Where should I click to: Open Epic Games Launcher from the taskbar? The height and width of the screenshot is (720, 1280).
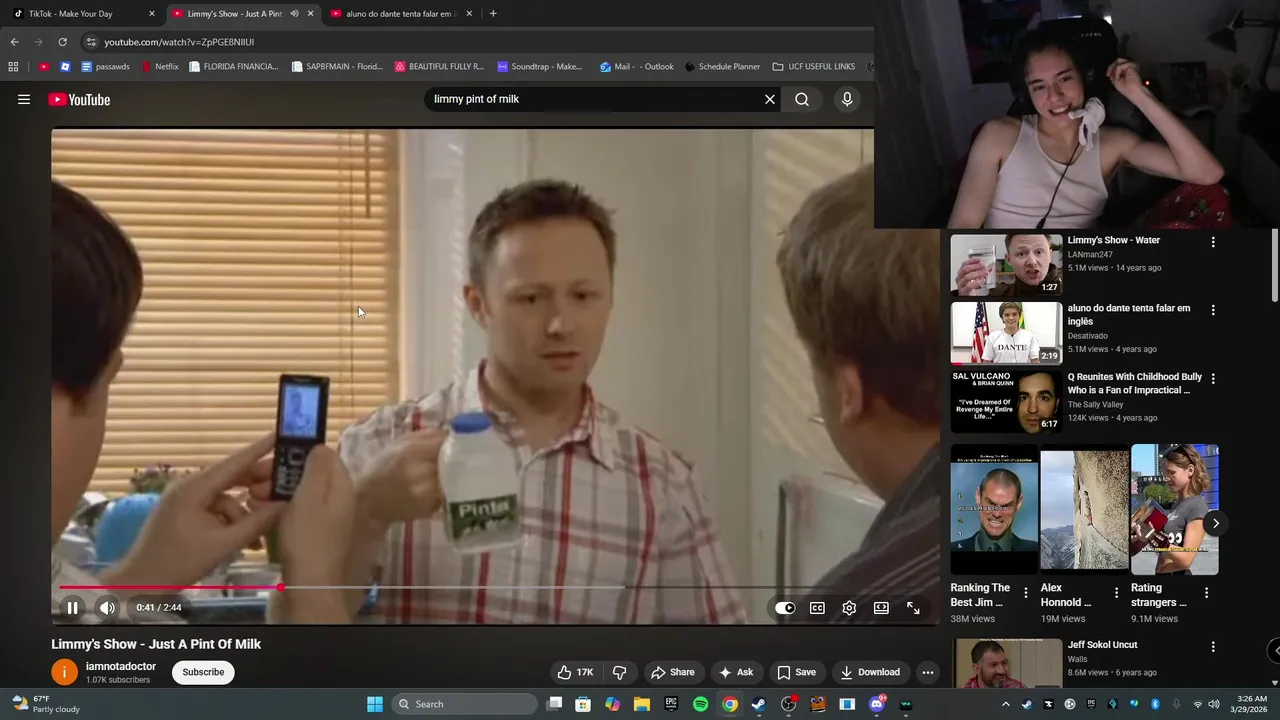(672, 704)
